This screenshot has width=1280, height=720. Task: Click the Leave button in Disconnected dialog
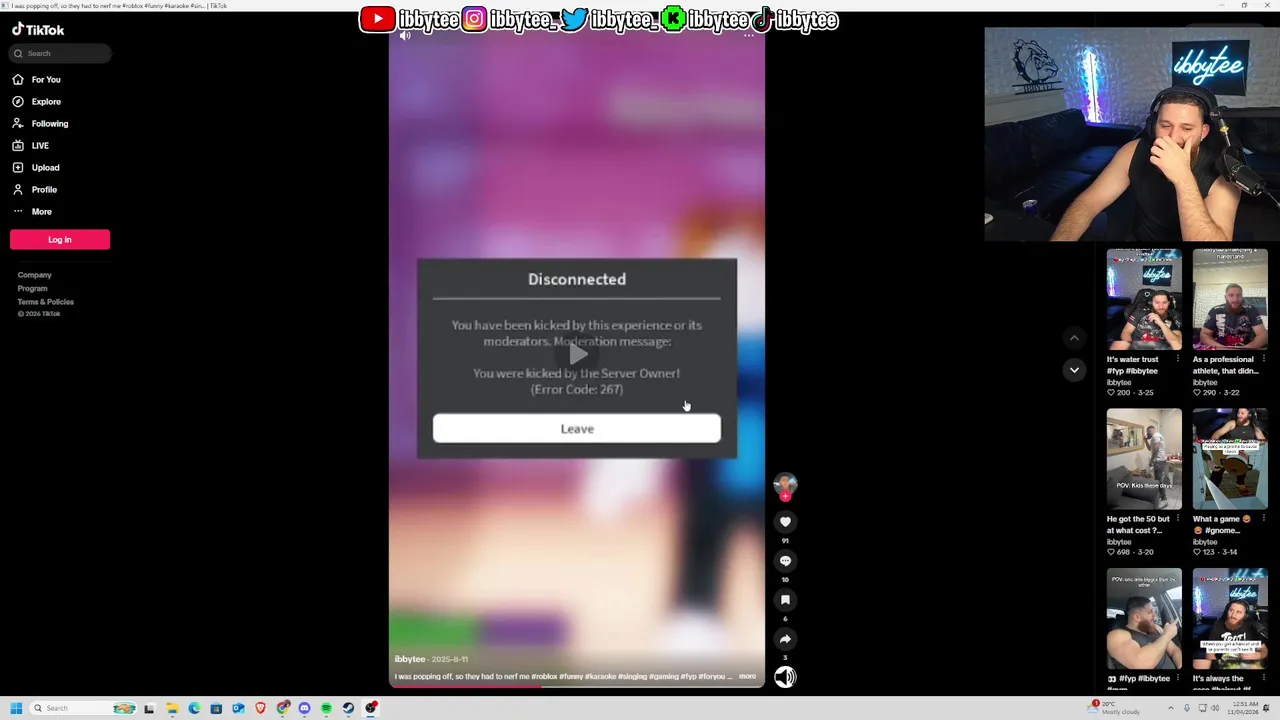tap(576, 428)
